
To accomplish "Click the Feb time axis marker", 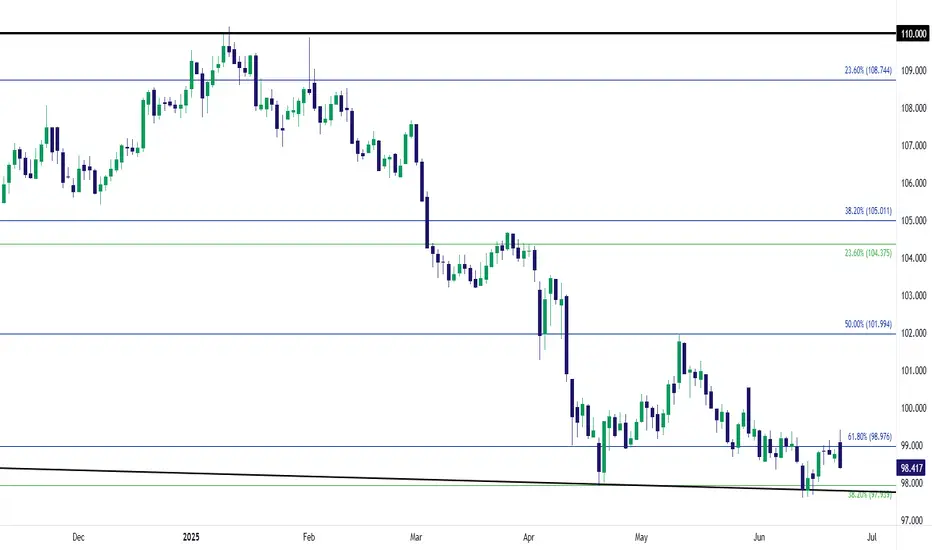I will [308, 537].
